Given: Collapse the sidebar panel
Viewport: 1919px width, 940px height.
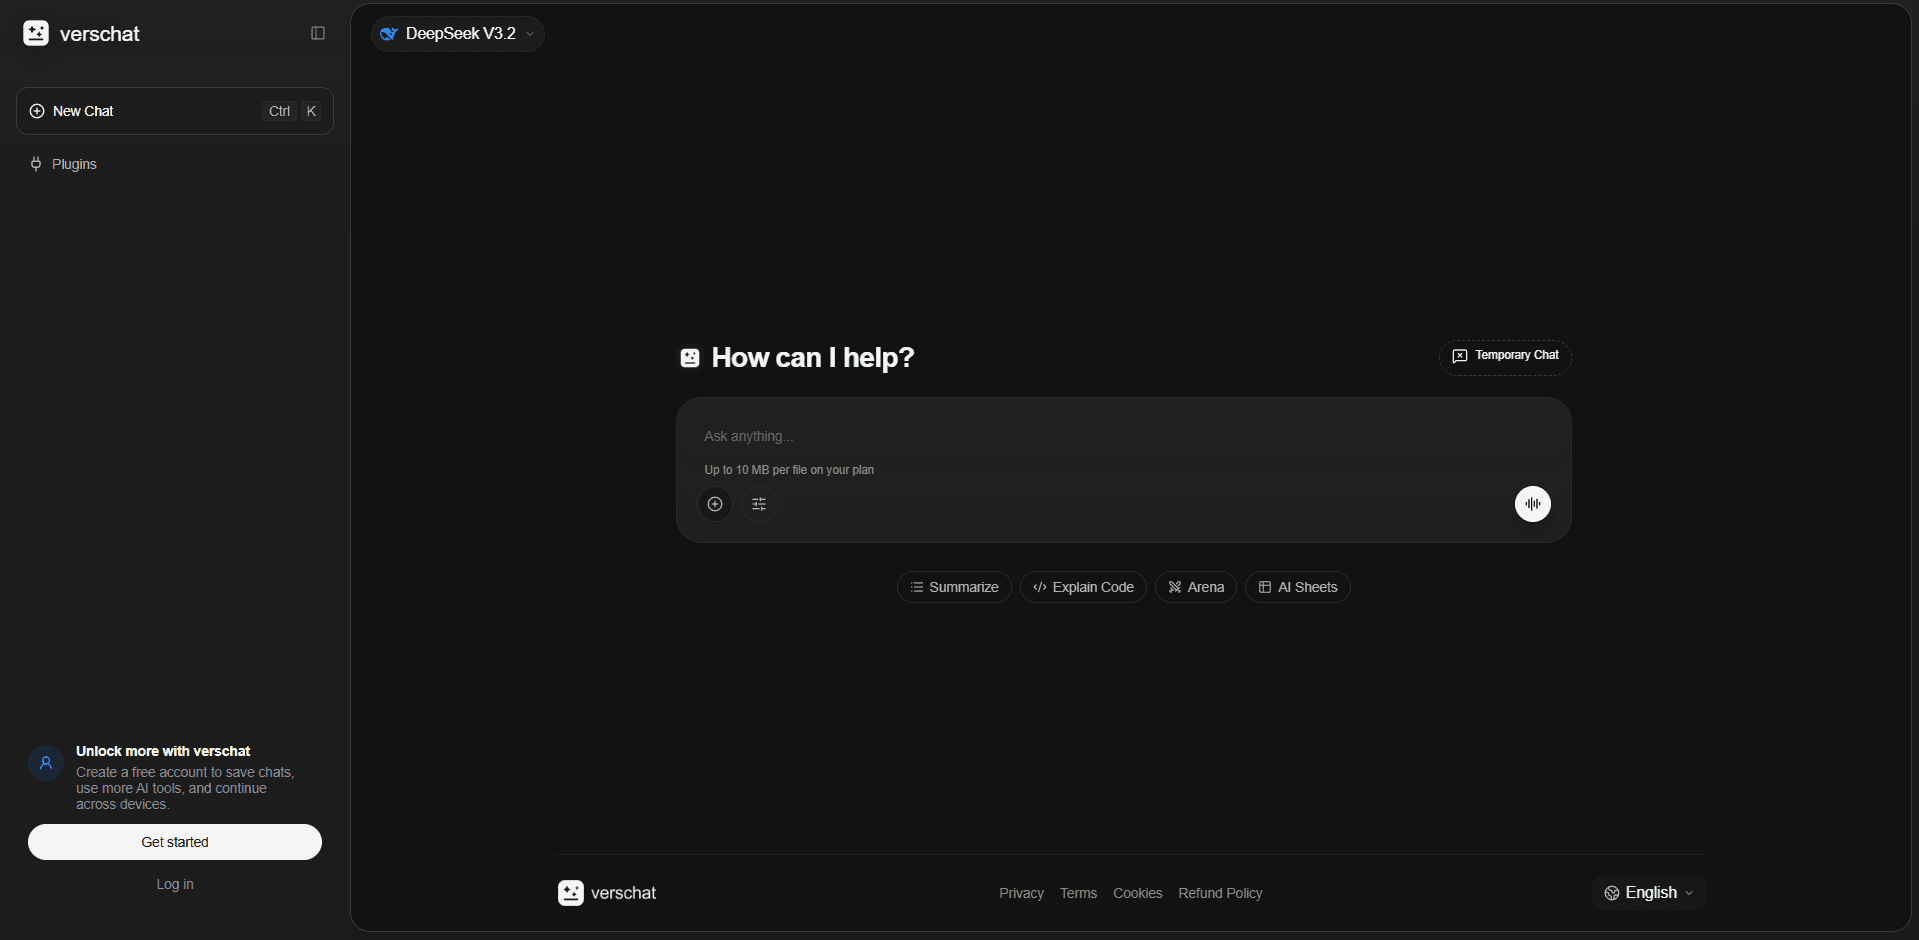Looking at the screenshot, I should coord(318,33).
